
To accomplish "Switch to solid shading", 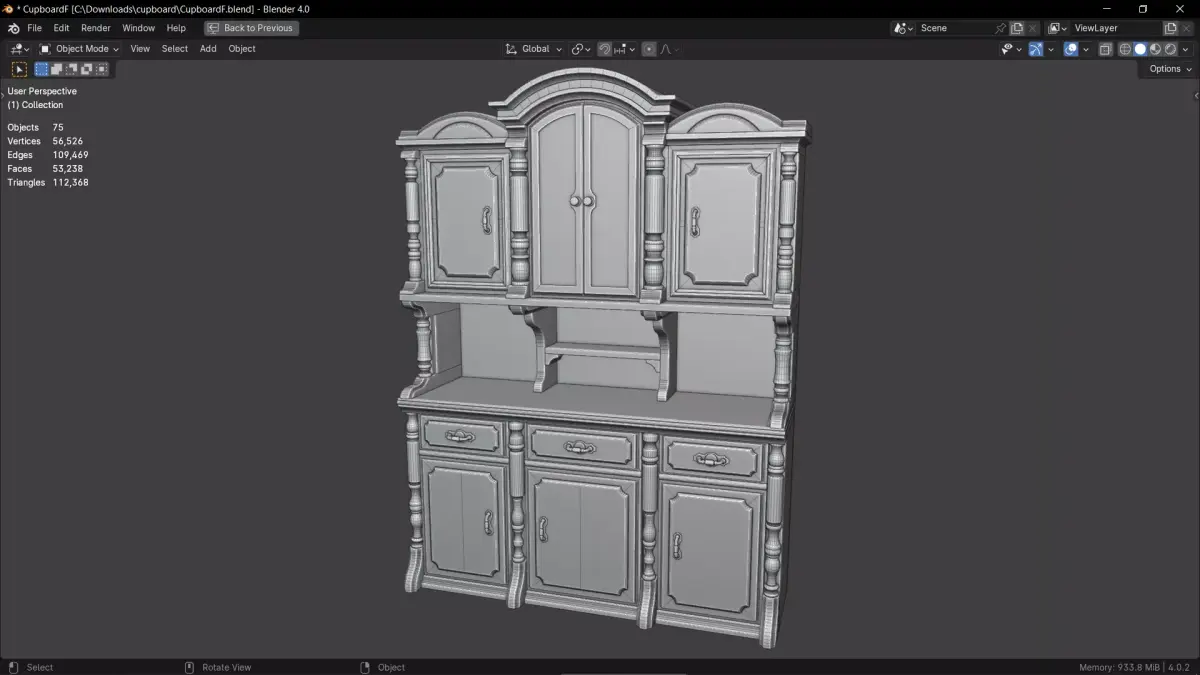I will [x=1140, y=48].
